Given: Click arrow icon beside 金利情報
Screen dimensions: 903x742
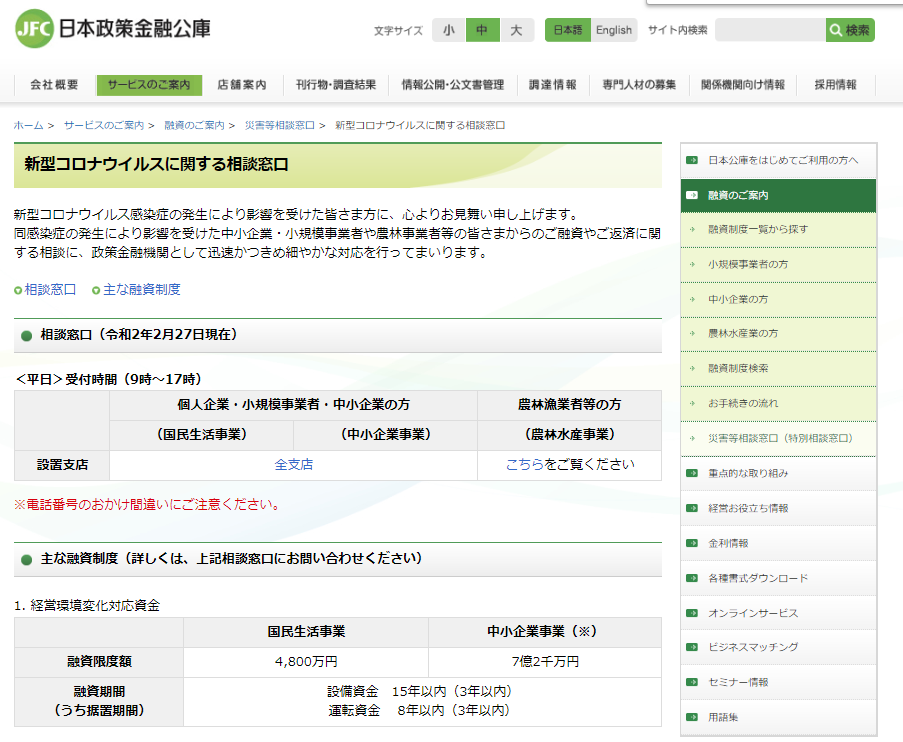Looking at the screenshot, I should 692,543.
